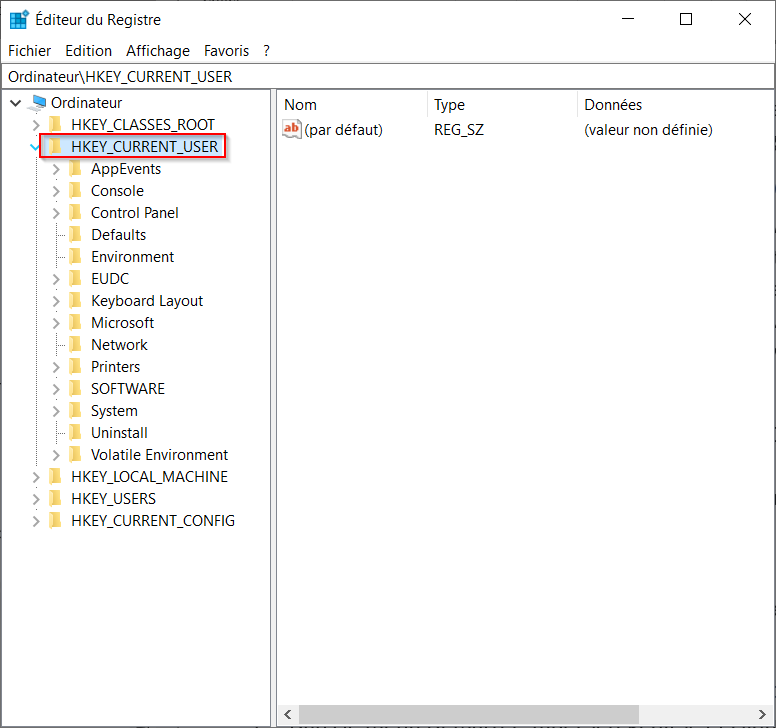Click the Keyboard Layout folder icon
The height and width of the screenshot is (728, 776).
[75, 300]
